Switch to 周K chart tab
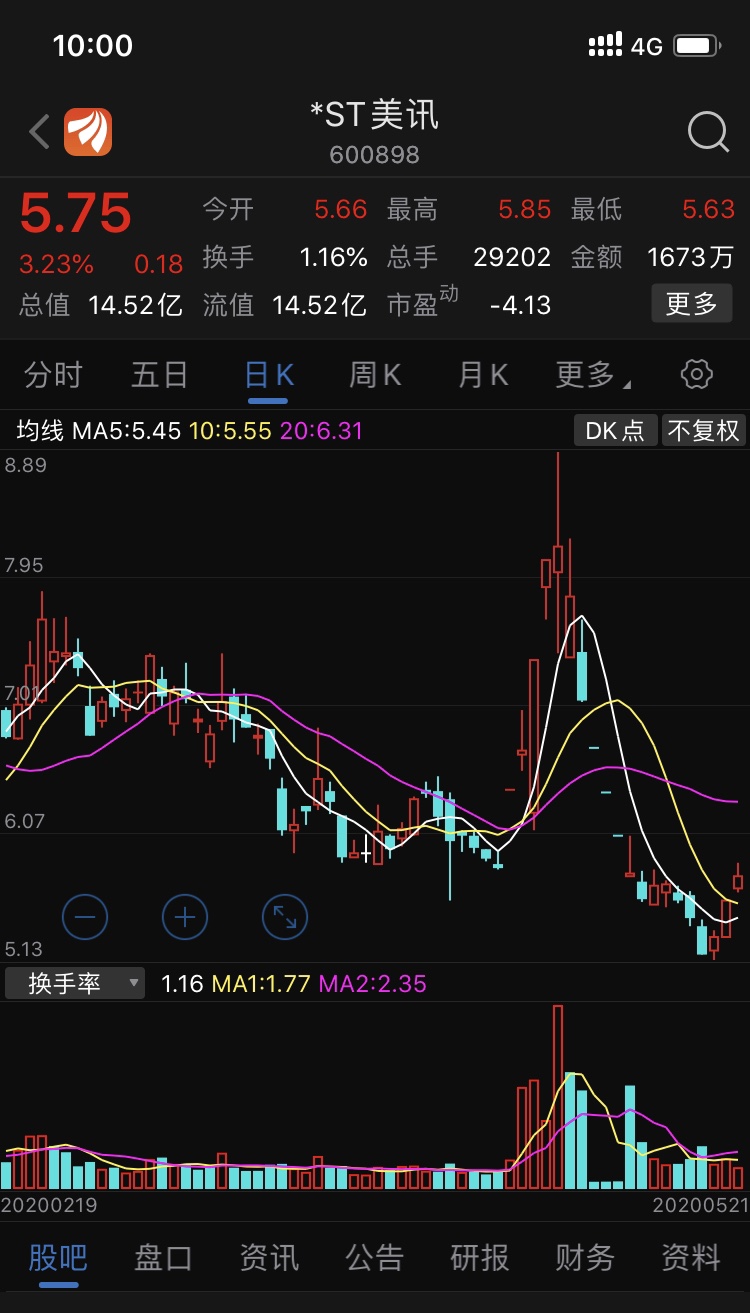Screen dimensions: 750x1313 (375, 375)
